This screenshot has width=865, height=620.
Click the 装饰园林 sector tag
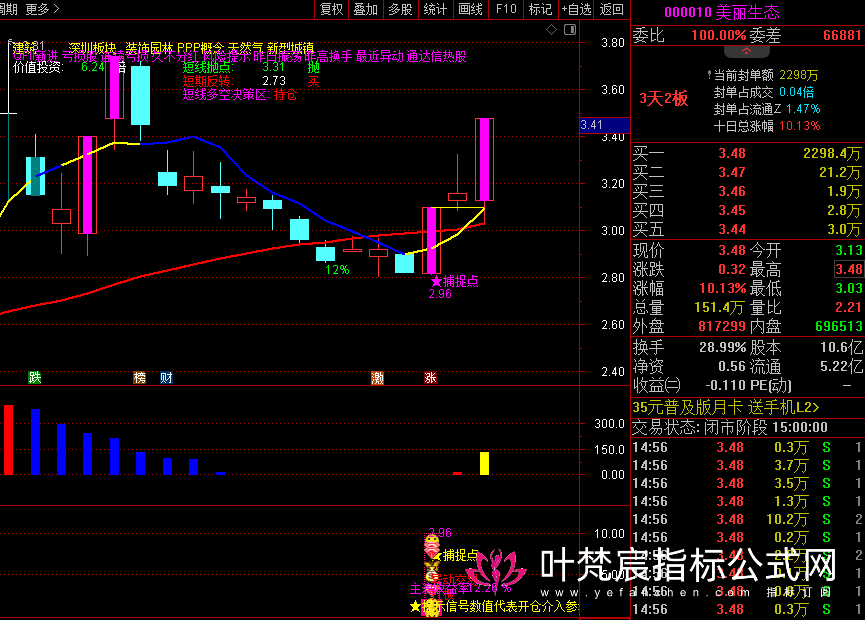pyautogui.click(x=149, y=47)
